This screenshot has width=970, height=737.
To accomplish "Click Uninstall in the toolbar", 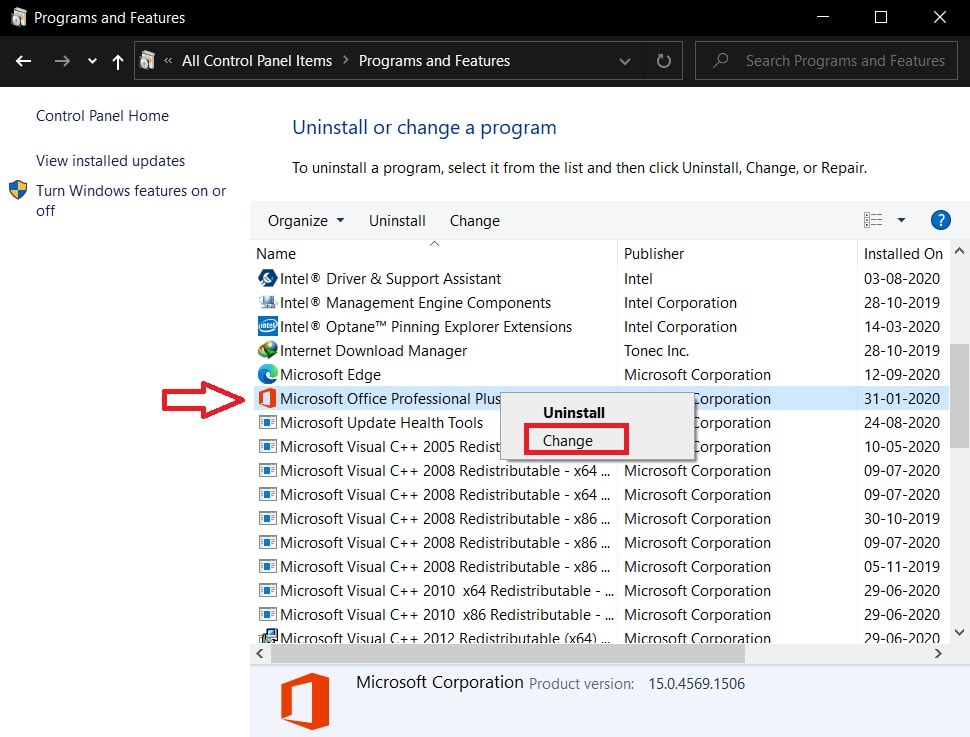I will click(397, 221).
